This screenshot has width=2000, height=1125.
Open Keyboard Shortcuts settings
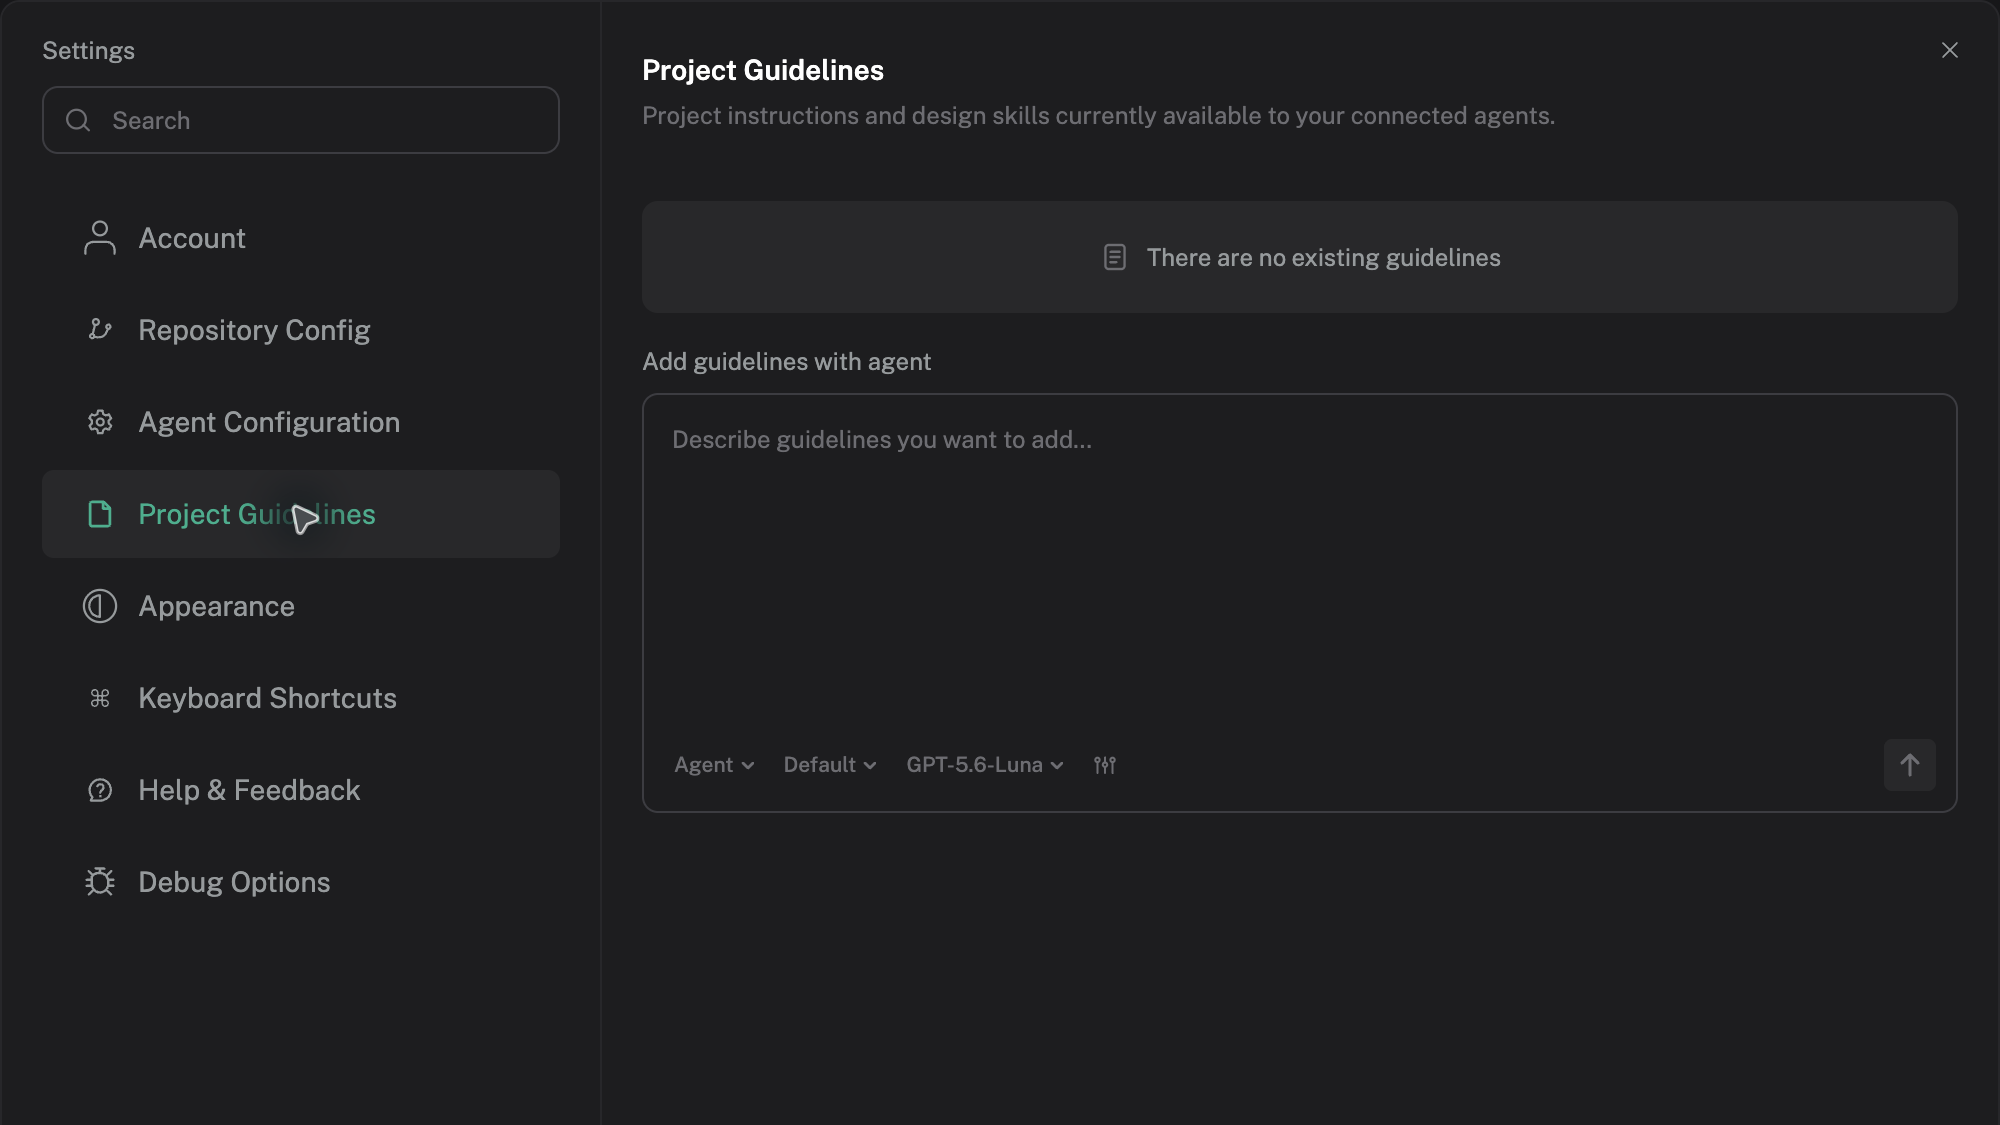pyautogui.click(x=301, y=698)
